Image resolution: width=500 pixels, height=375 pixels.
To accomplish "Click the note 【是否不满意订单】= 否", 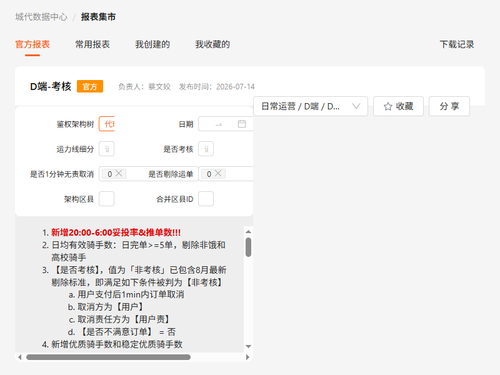I will point(127,332).
